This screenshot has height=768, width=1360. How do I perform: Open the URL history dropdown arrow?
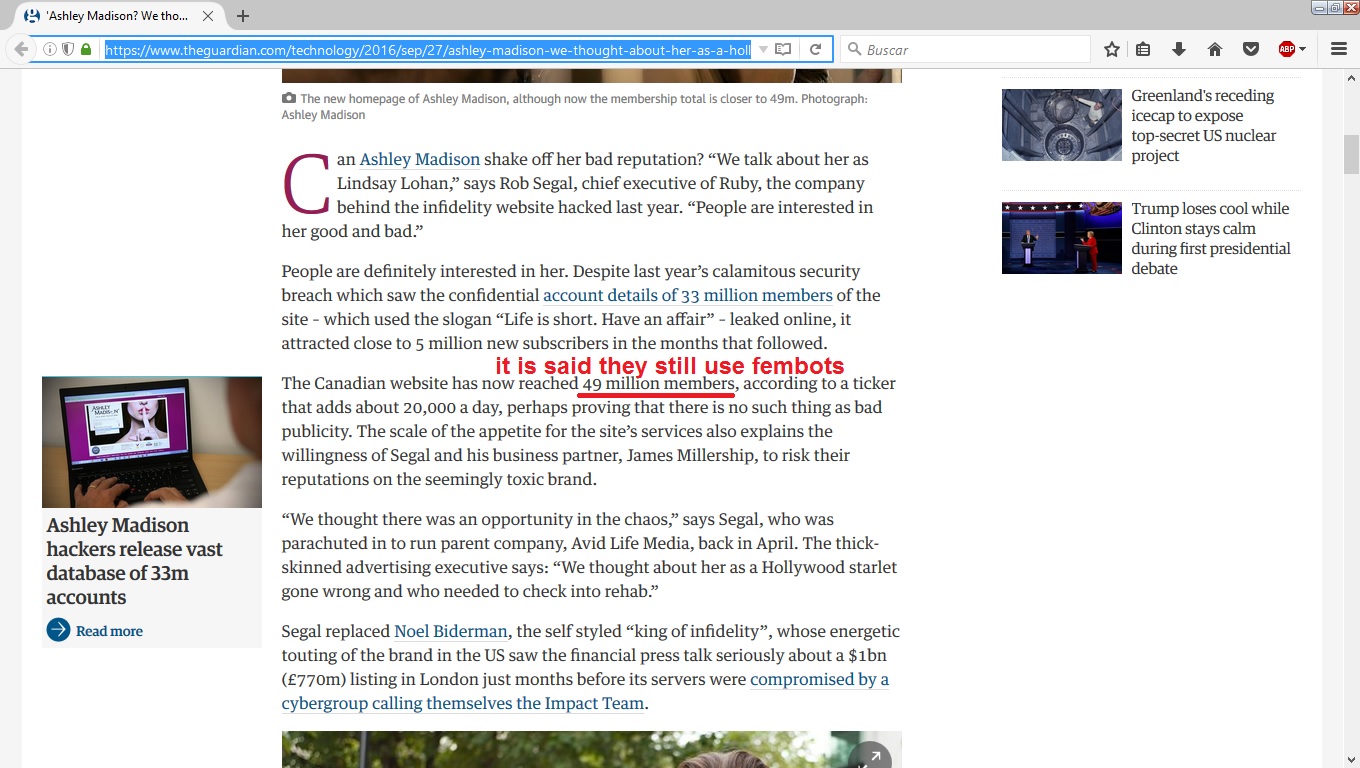[763, 50]
